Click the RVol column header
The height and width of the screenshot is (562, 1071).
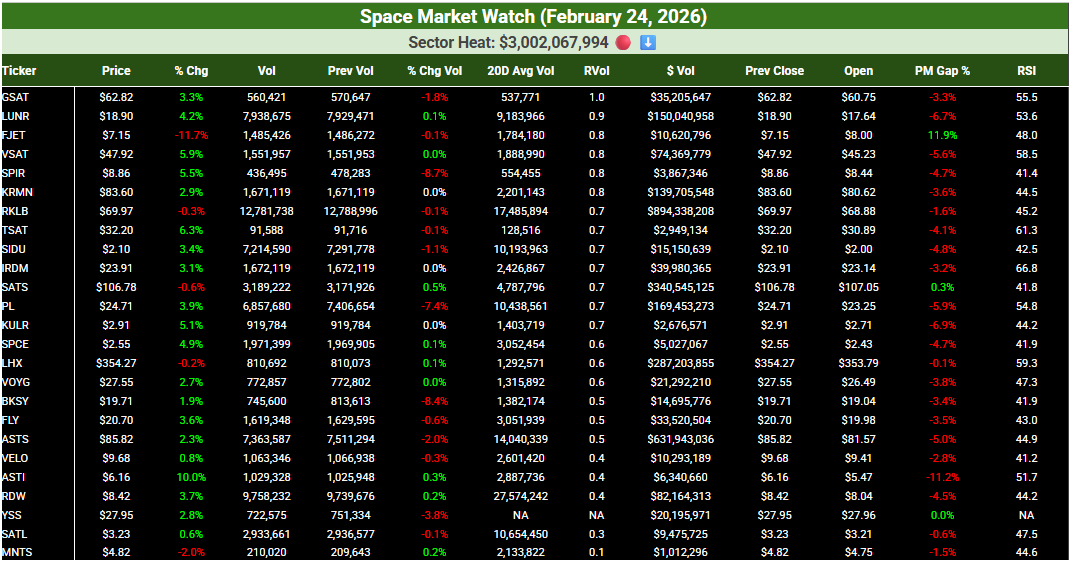click(x=596, y=70)
